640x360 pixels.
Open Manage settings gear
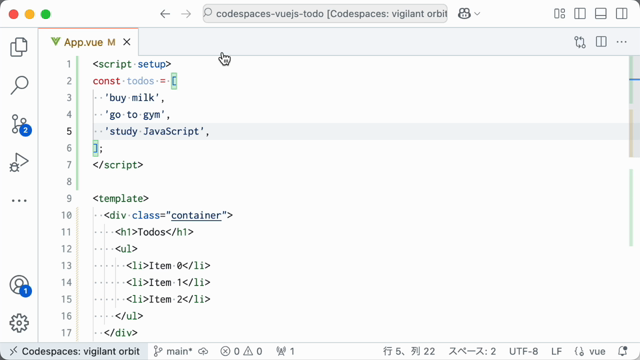(19, 323)
